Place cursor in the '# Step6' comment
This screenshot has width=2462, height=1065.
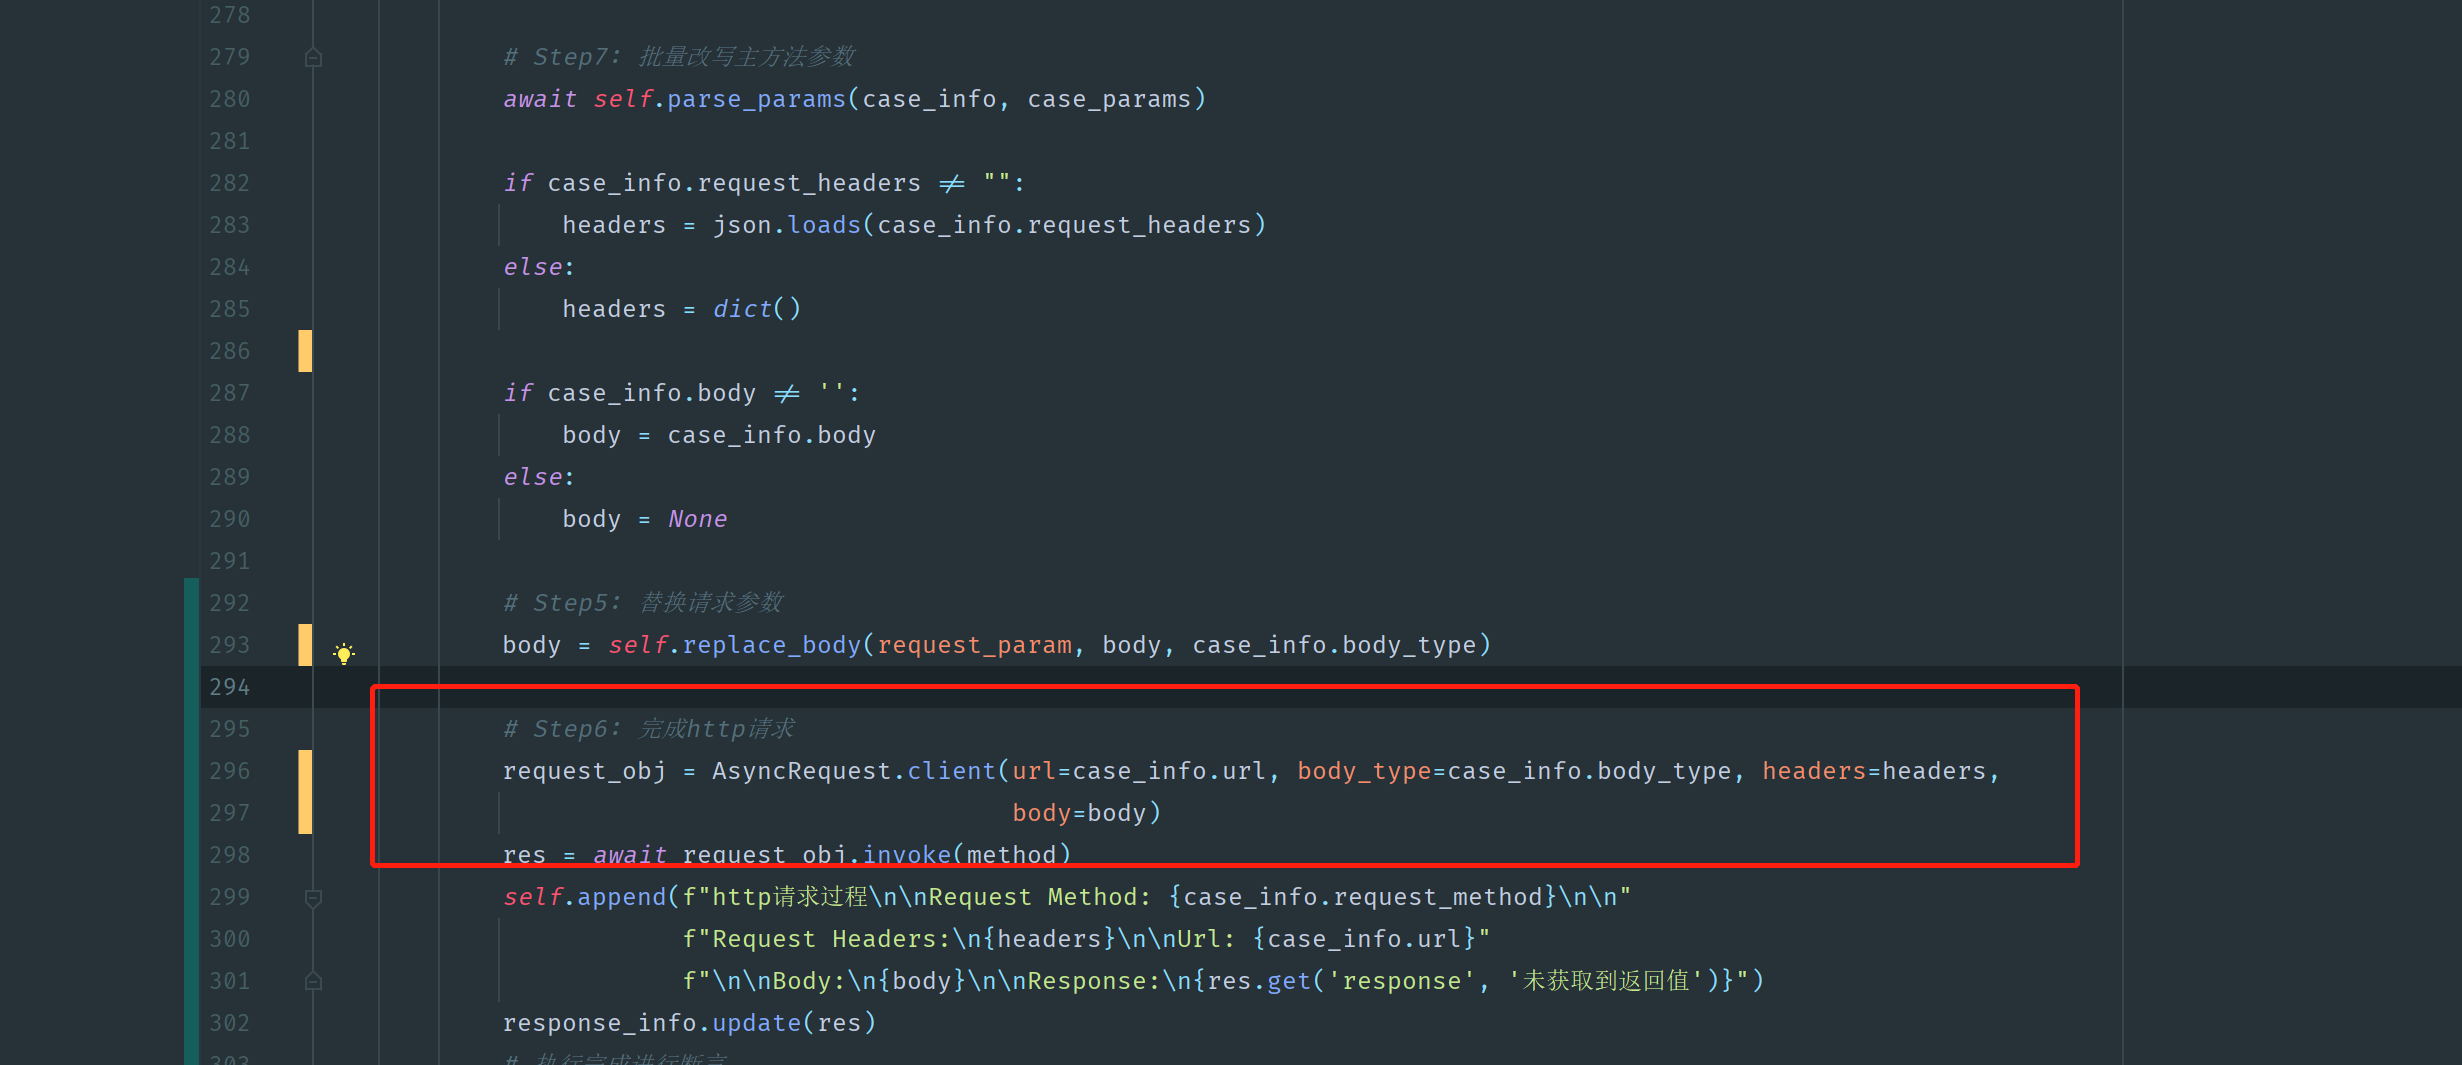649,729
